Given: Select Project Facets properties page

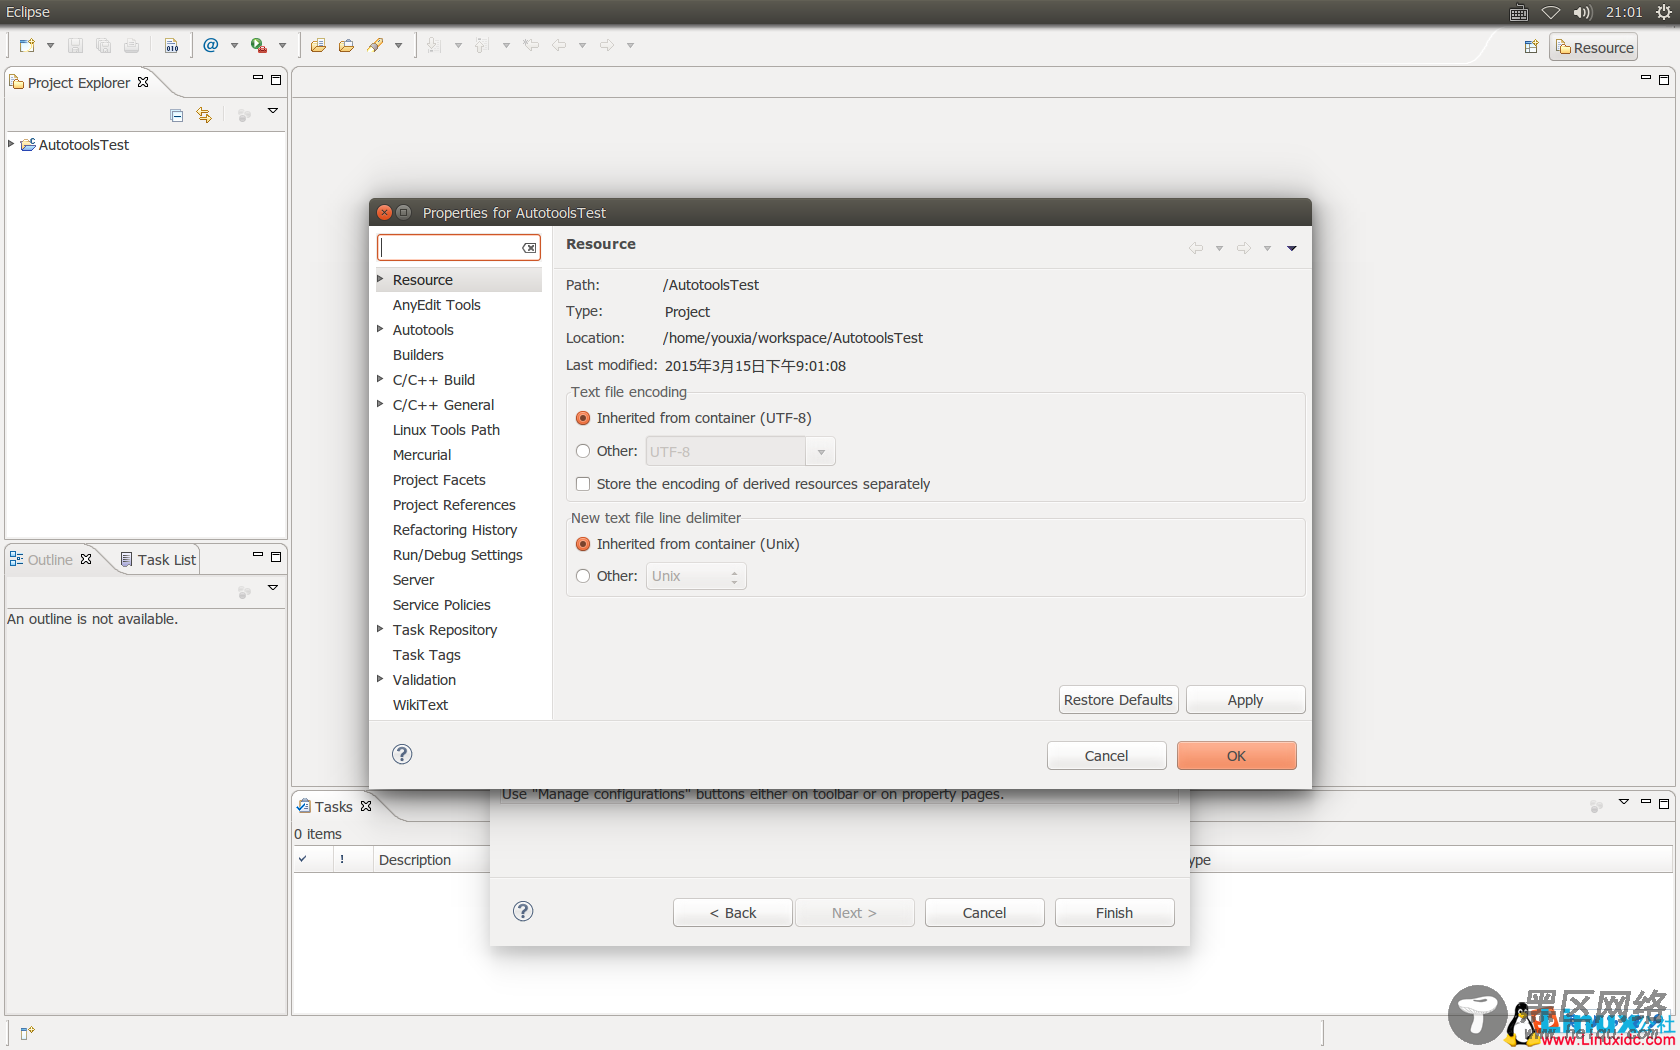Looking at the screenshot, I should click(439, 480).
